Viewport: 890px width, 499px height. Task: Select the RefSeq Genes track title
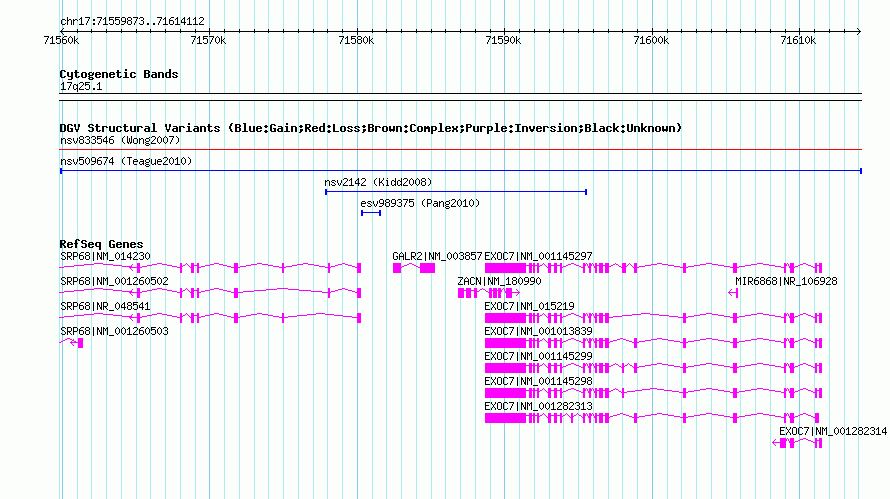101,244
